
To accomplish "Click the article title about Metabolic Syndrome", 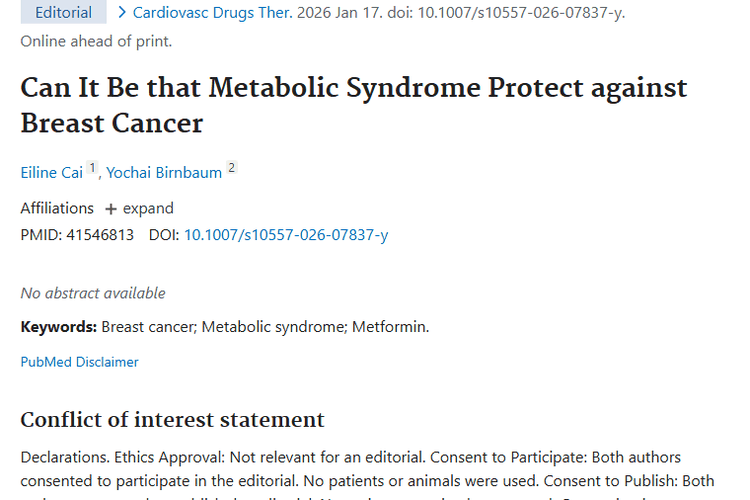I will click(x=353, y=105).
